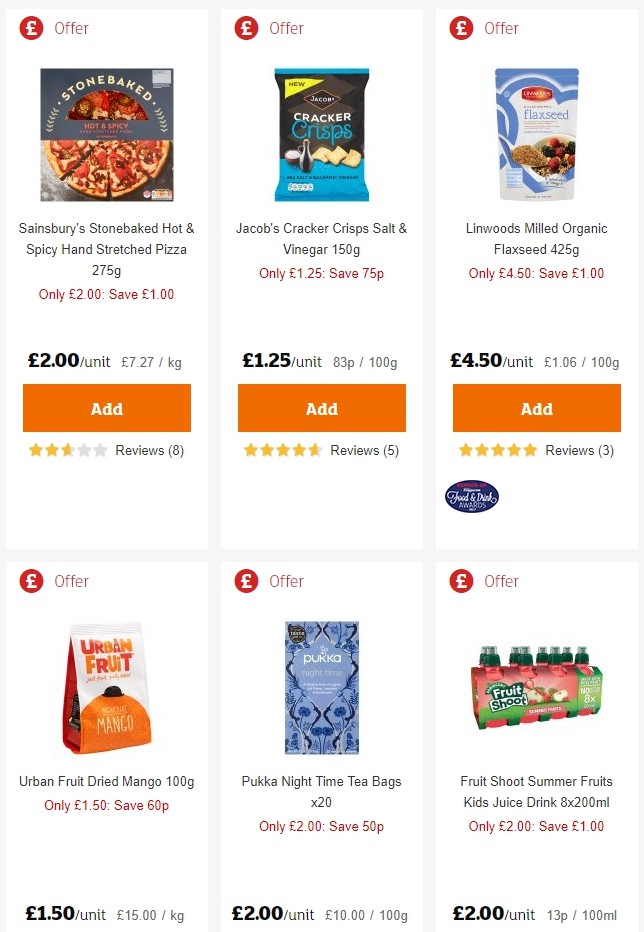
Task: Click the Offer icon above Linwoods Flaxseed
Action: point(460,28)
